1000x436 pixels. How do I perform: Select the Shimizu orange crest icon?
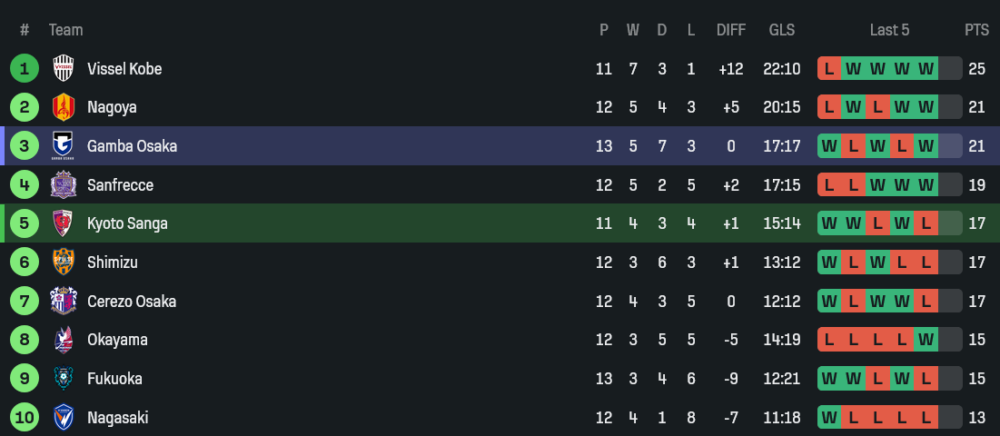(63, 262)
